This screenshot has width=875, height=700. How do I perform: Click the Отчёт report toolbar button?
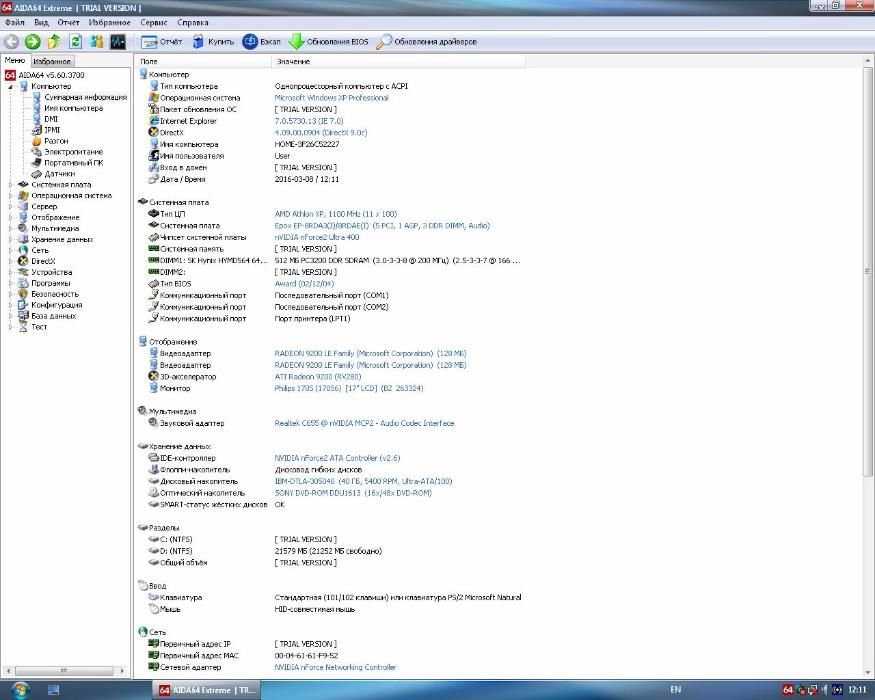point(161,42)
